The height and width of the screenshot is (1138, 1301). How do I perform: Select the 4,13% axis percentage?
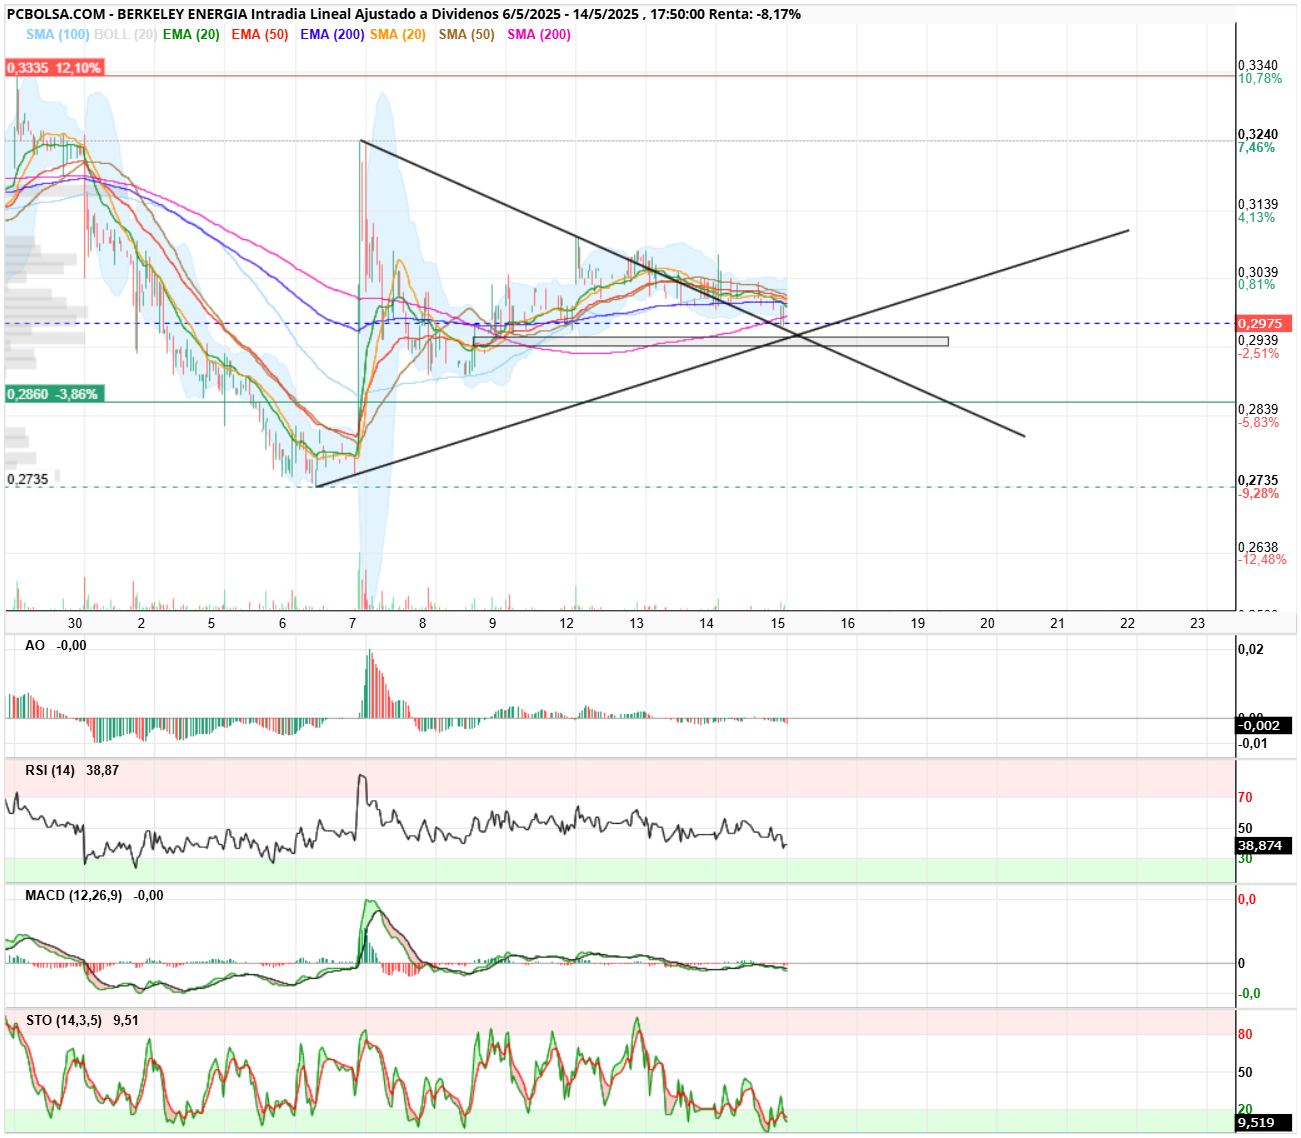coord(1257,217)
